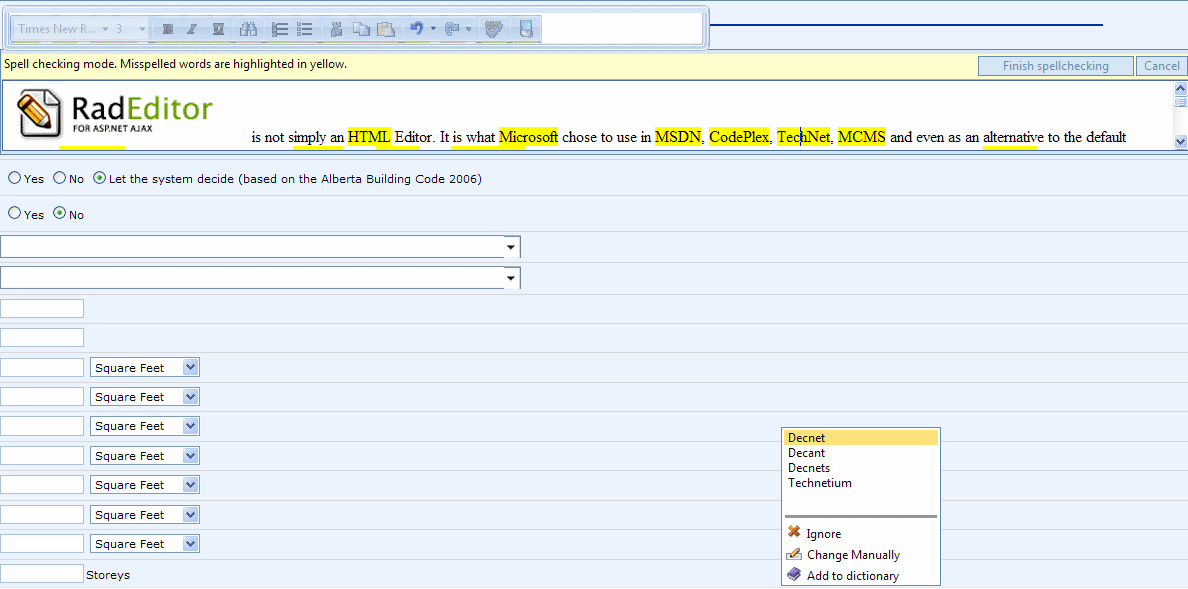1188x589 pixels.
Task: Open Find and Replace via binoculars icon
Action: [x=248, y=29]
